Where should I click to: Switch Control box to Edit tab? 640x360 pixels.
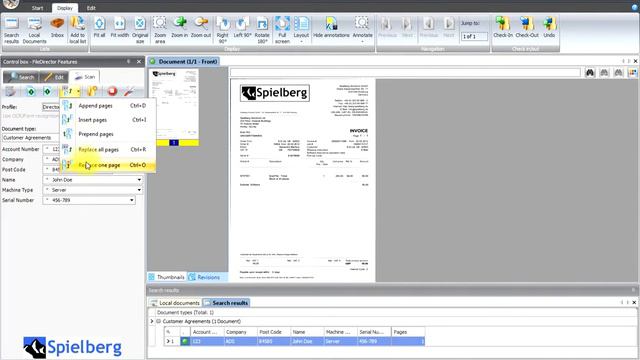[54, 77]
